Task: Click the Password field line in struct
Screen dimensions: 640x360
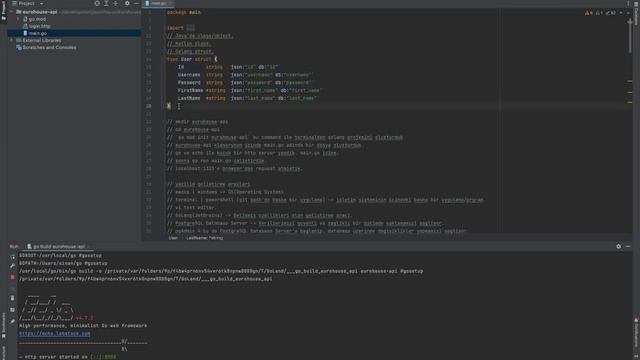Action: coord(246,83)
